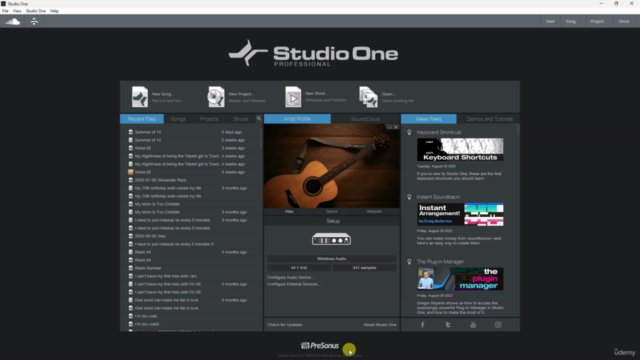Switch to the Projects tab
This screenshot has width=640, height=360.
pos(209,119)
